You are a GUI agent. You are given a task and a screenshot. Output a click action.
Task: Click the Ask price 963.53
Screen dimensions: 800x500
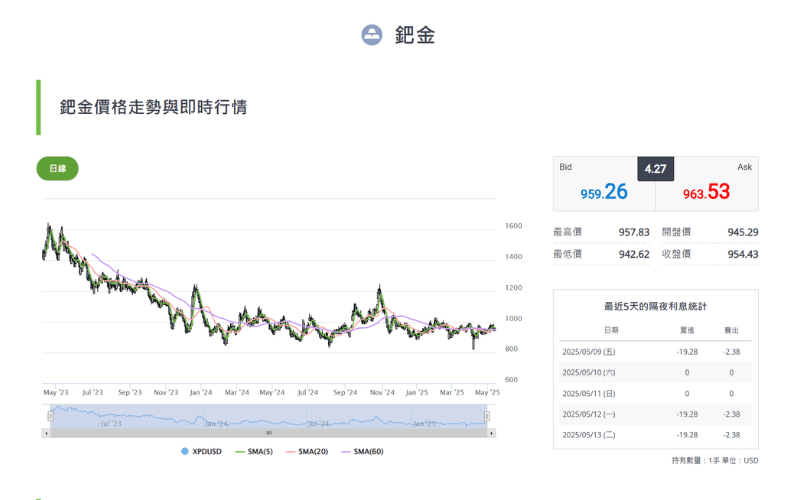707,192
